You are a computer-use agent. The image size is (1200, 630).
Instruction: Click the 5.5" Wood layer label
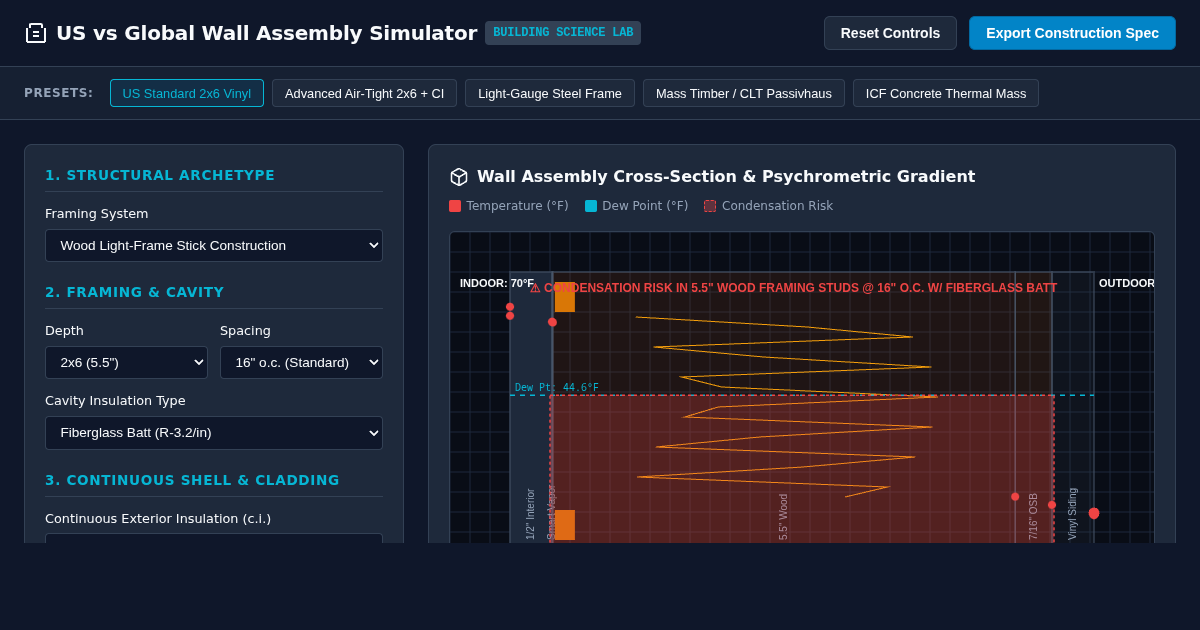pyautogui.click(x=783, y=517)
